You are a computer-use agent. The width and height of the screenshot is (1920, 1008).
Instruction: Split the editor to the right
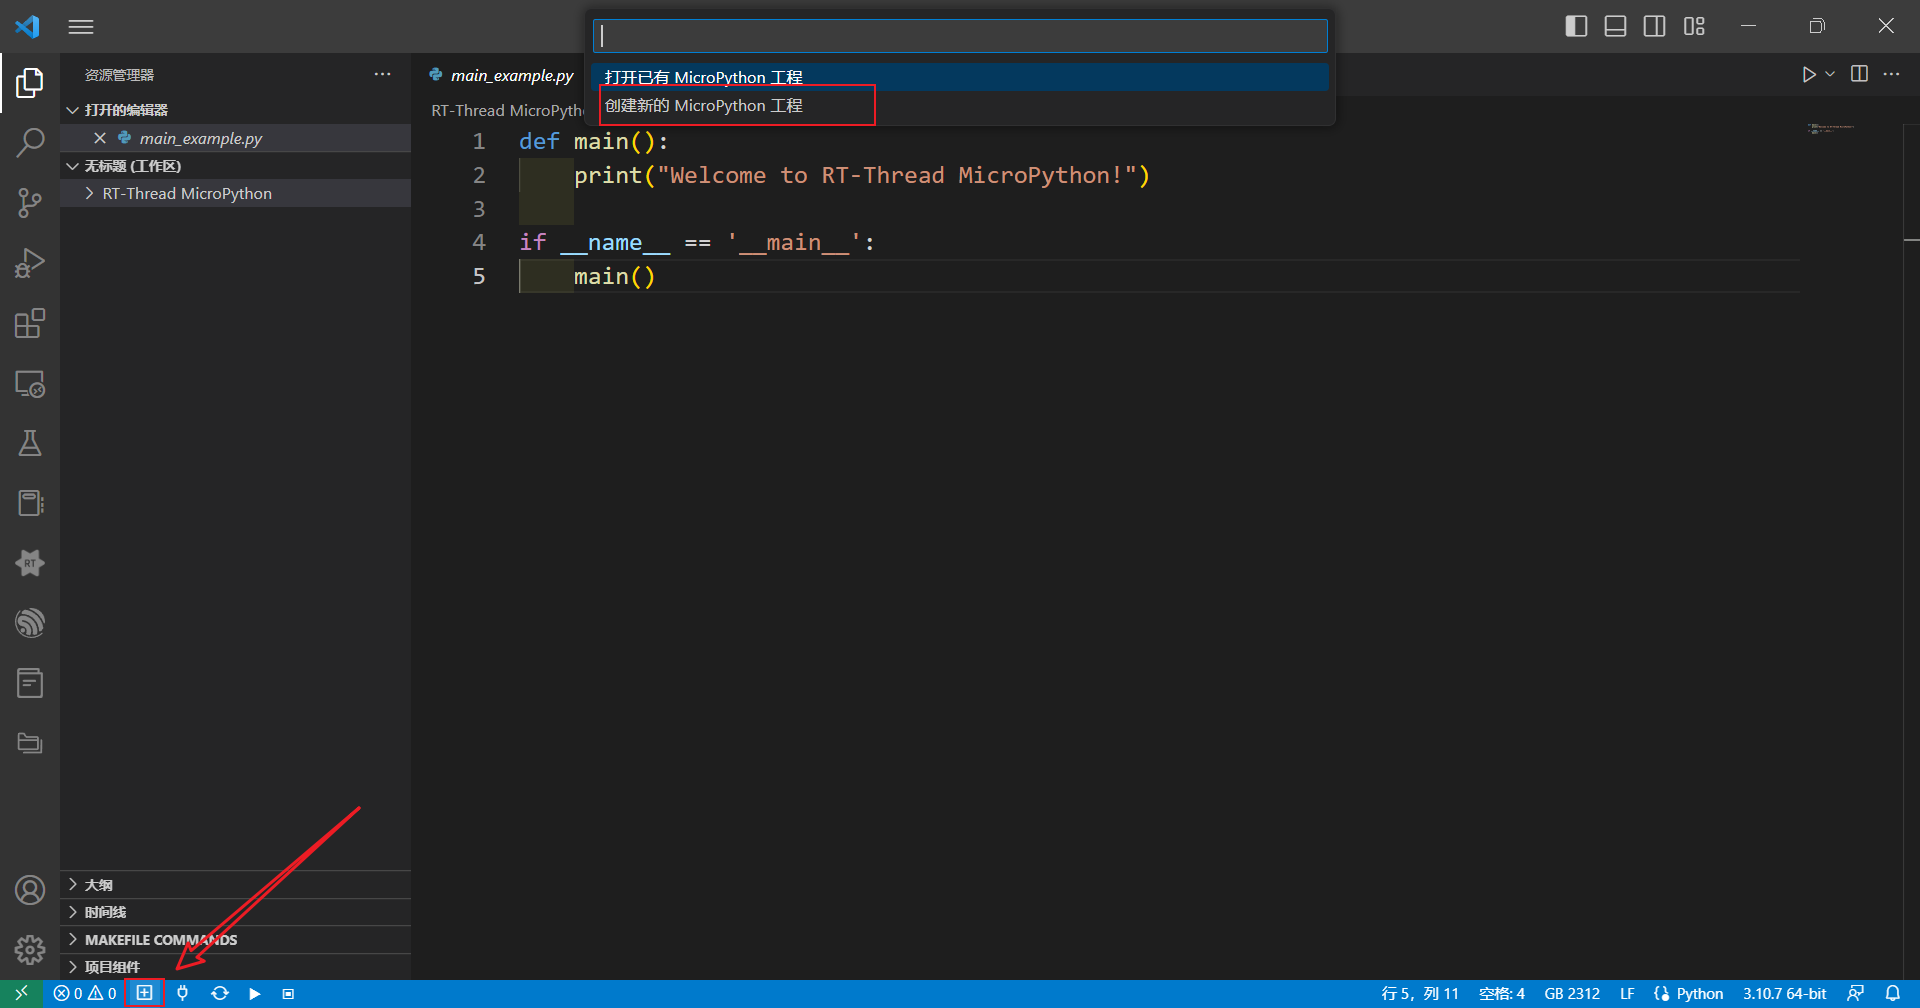point(1859,74)
